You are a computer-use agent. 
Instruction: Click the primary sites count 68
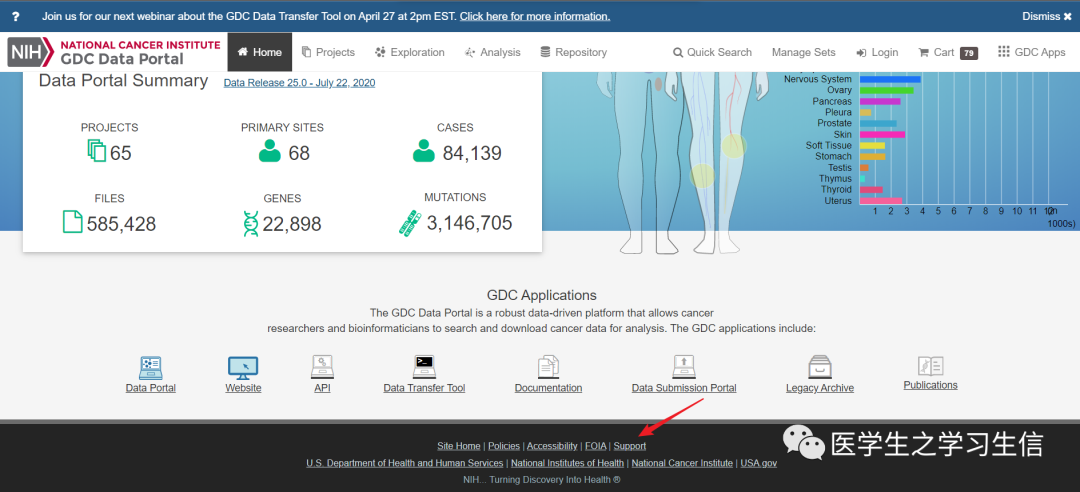[299, 153]
